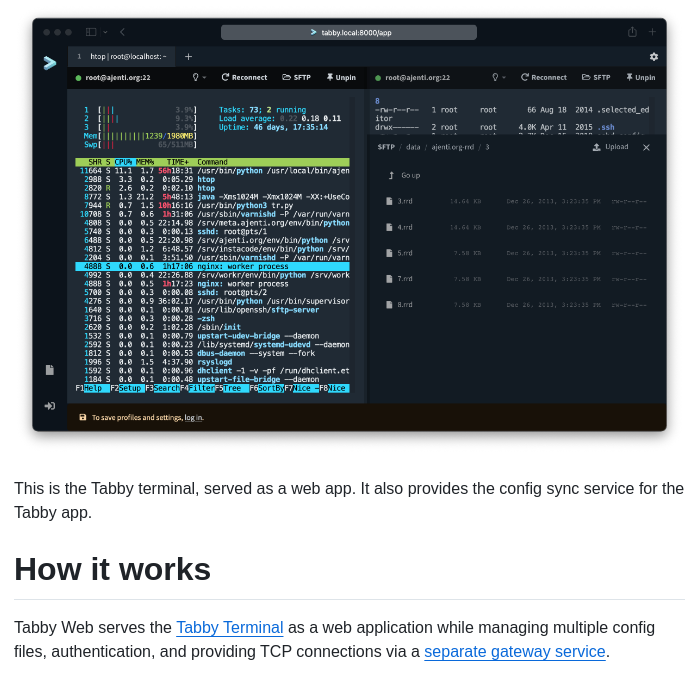Click the How it works heading
Image resolution: width=694 pixels, height=675 pixels.
click(112, 569)
